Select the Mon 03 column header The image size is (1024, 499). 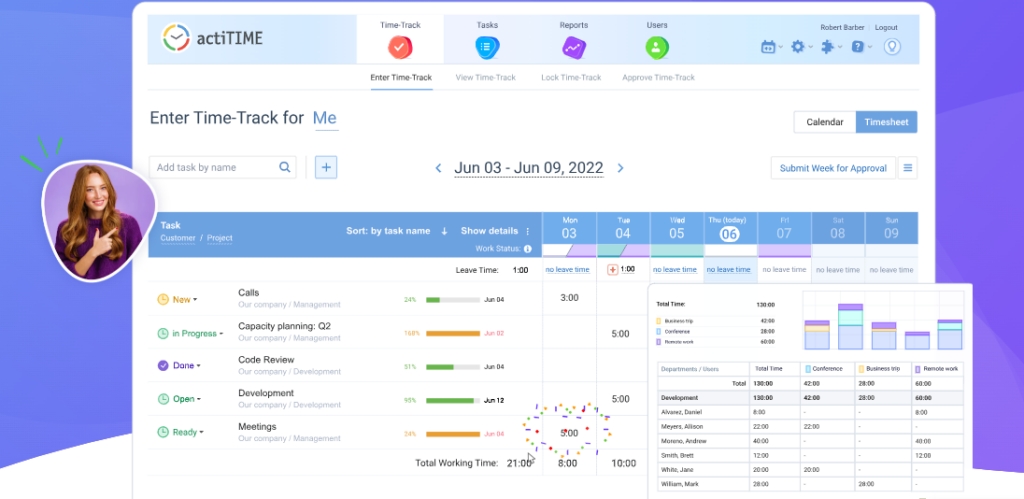(x=569, y=228)
